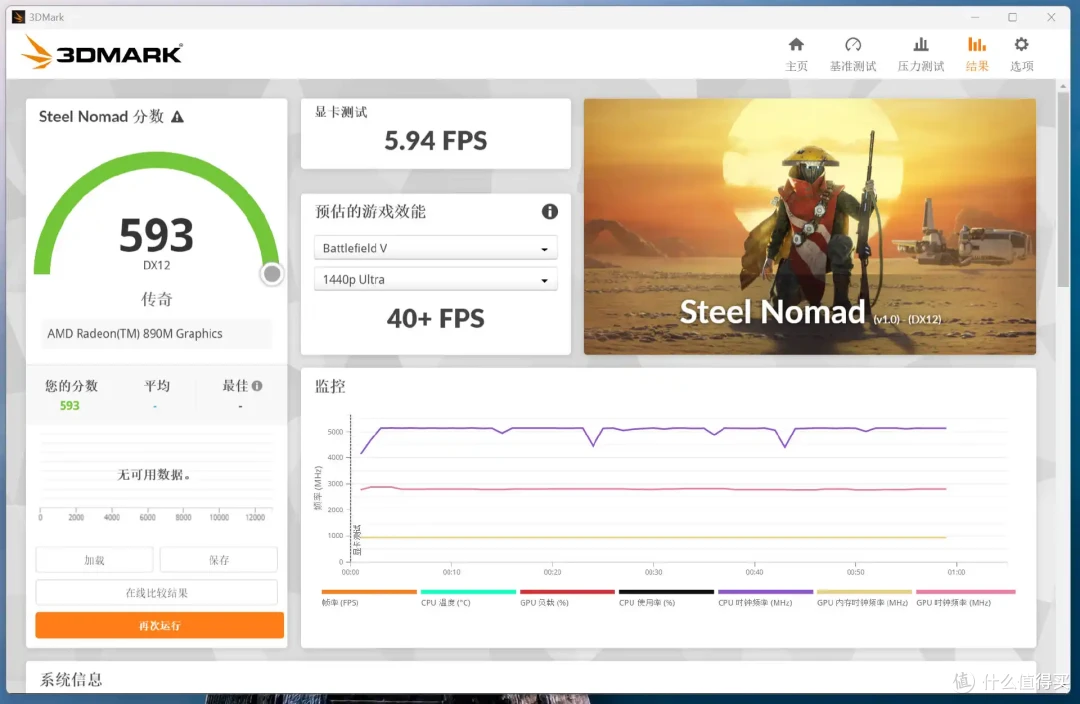The height and width of the screenshot is (704, 1080).
Task: Click the 监控 monitoring heading
Action: pos(330,386)
